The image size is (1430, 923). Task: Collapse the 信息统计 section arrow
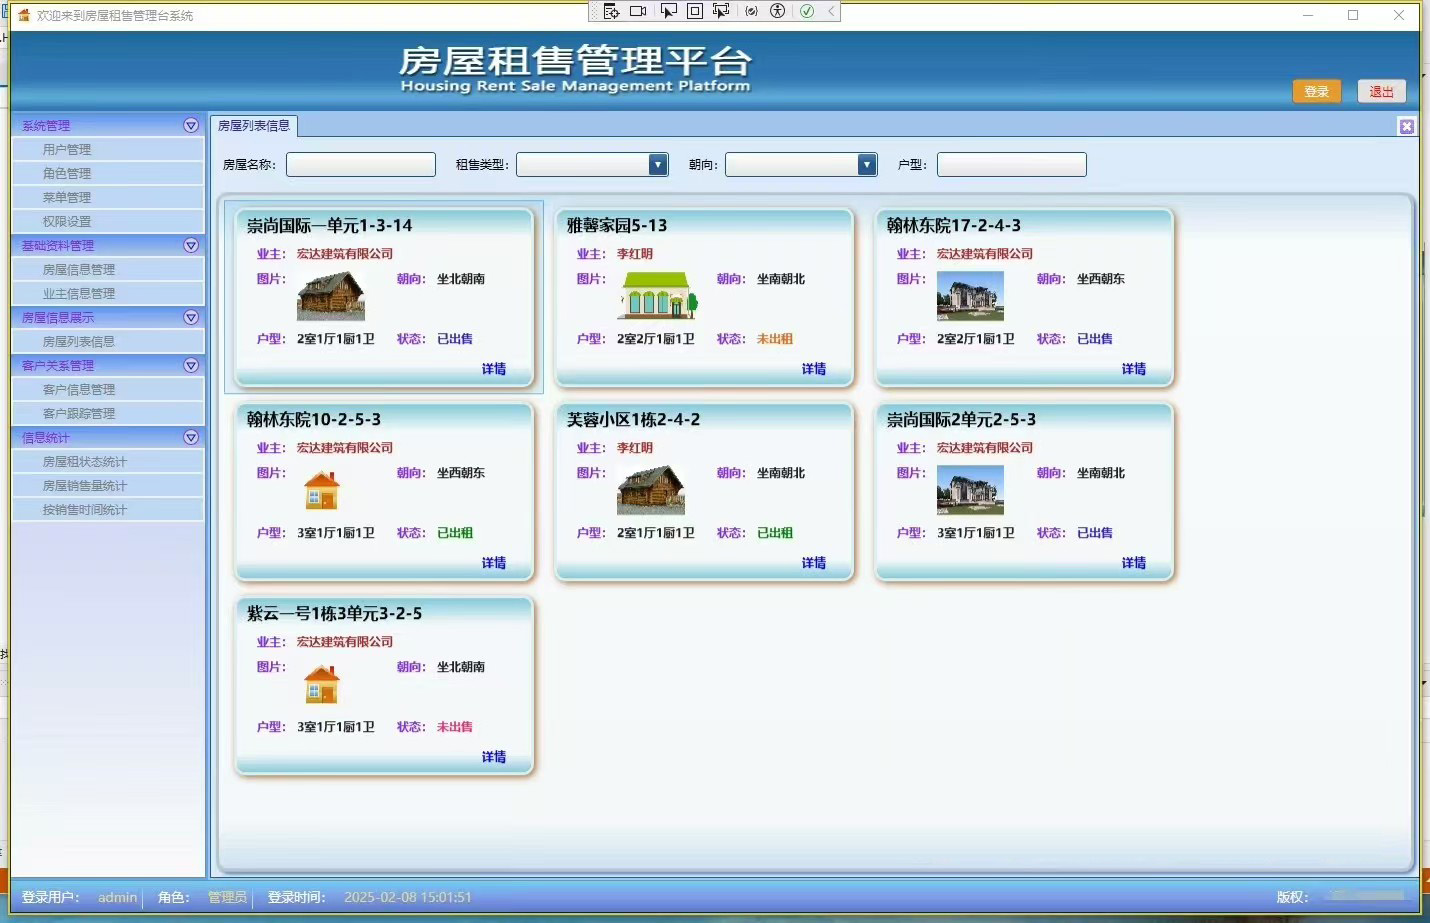click(x=191, y=438)
